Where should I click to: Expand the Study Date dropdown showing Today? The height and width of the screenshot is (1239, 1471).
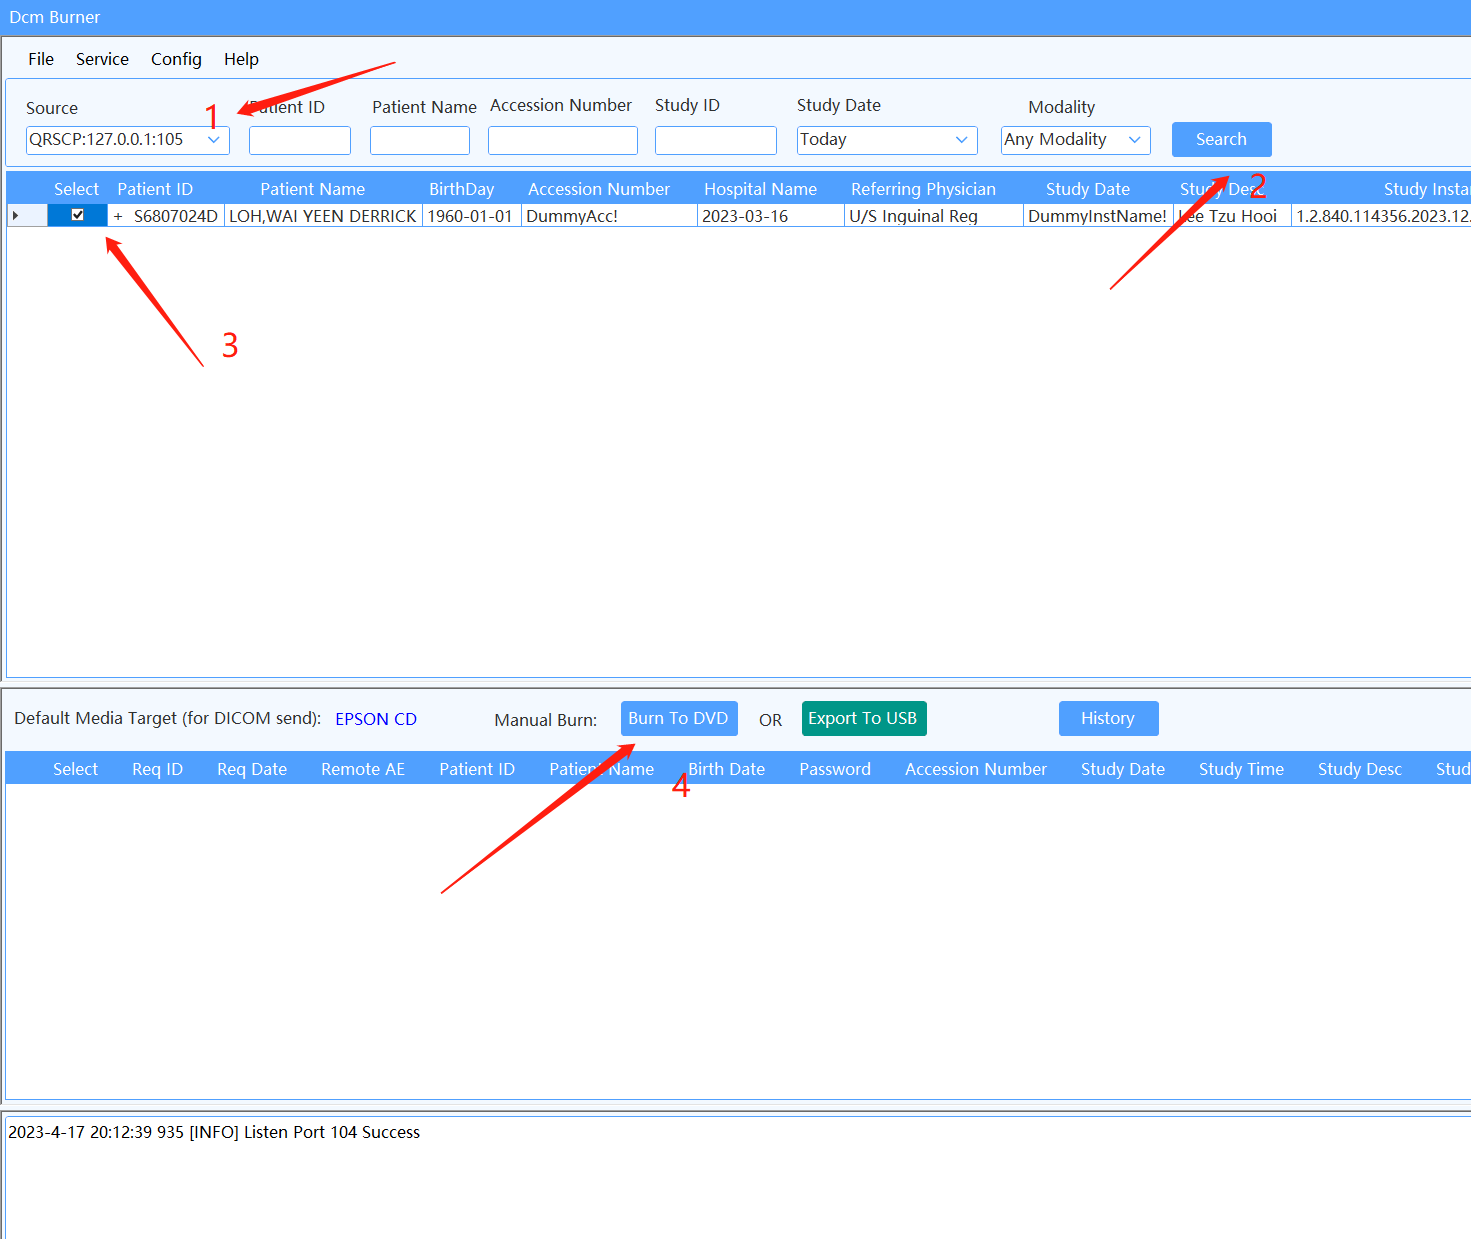961,140
